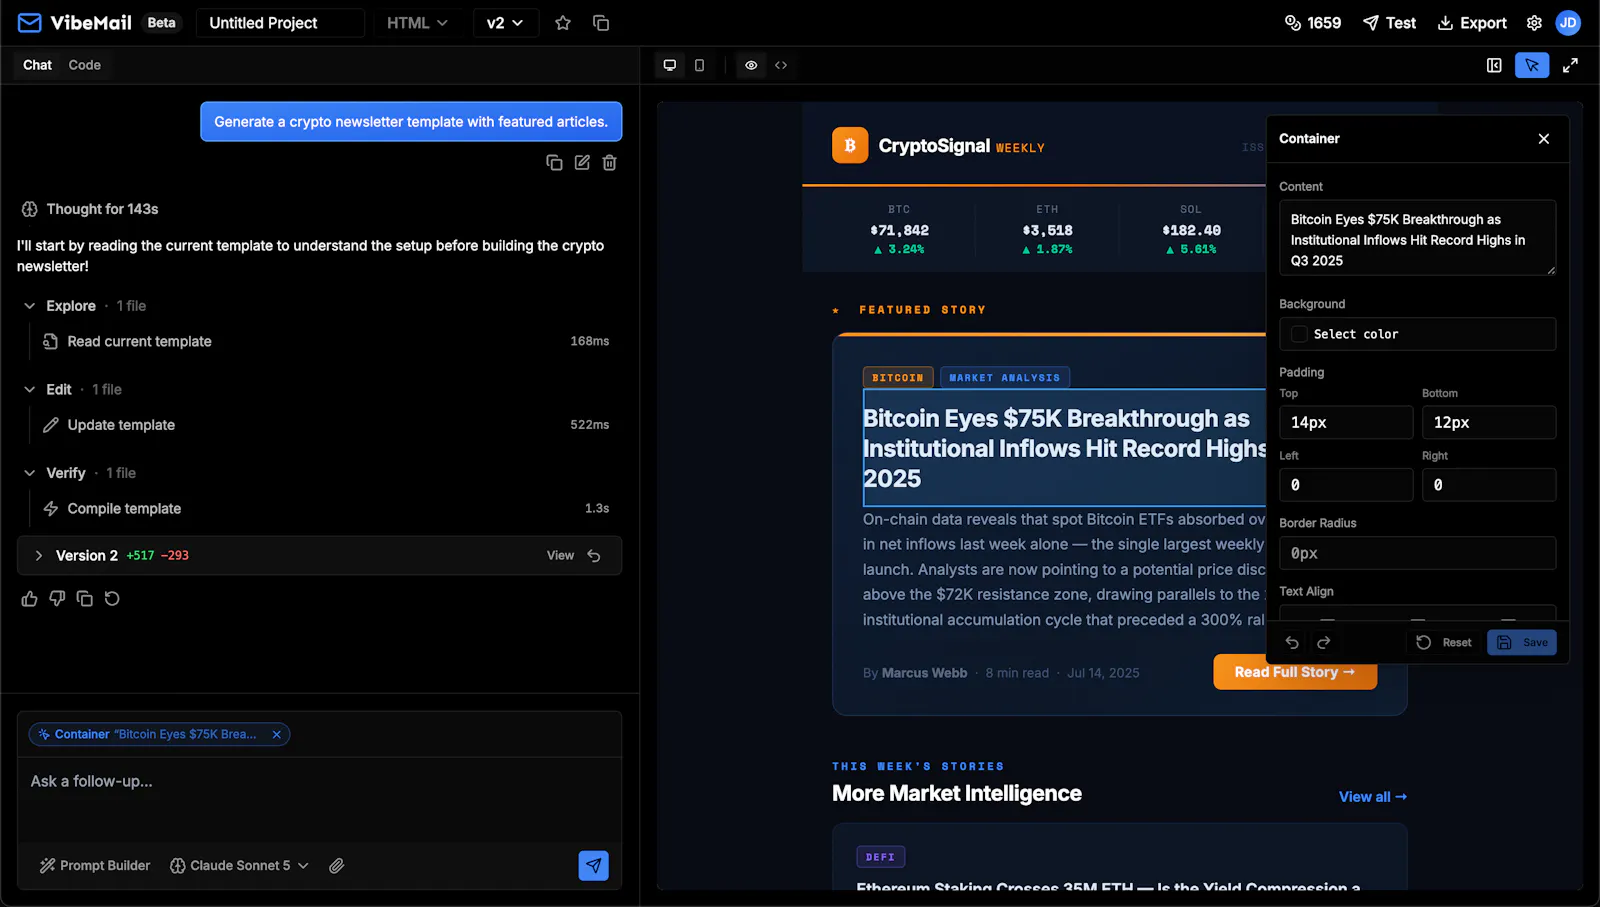Open v2 version dropdown
This screenshot has width=1600, height=907.
[x=505, y=23]
